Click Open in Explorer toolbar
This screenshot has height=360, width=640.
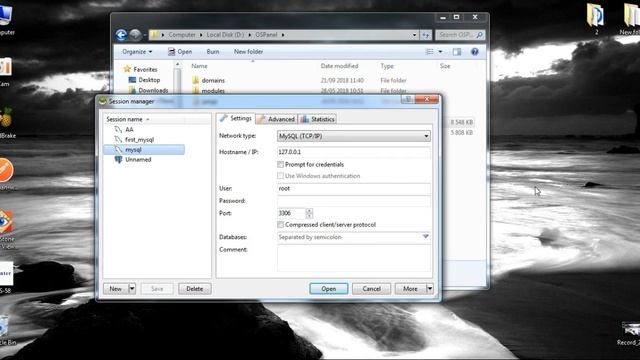pos(180,52)
